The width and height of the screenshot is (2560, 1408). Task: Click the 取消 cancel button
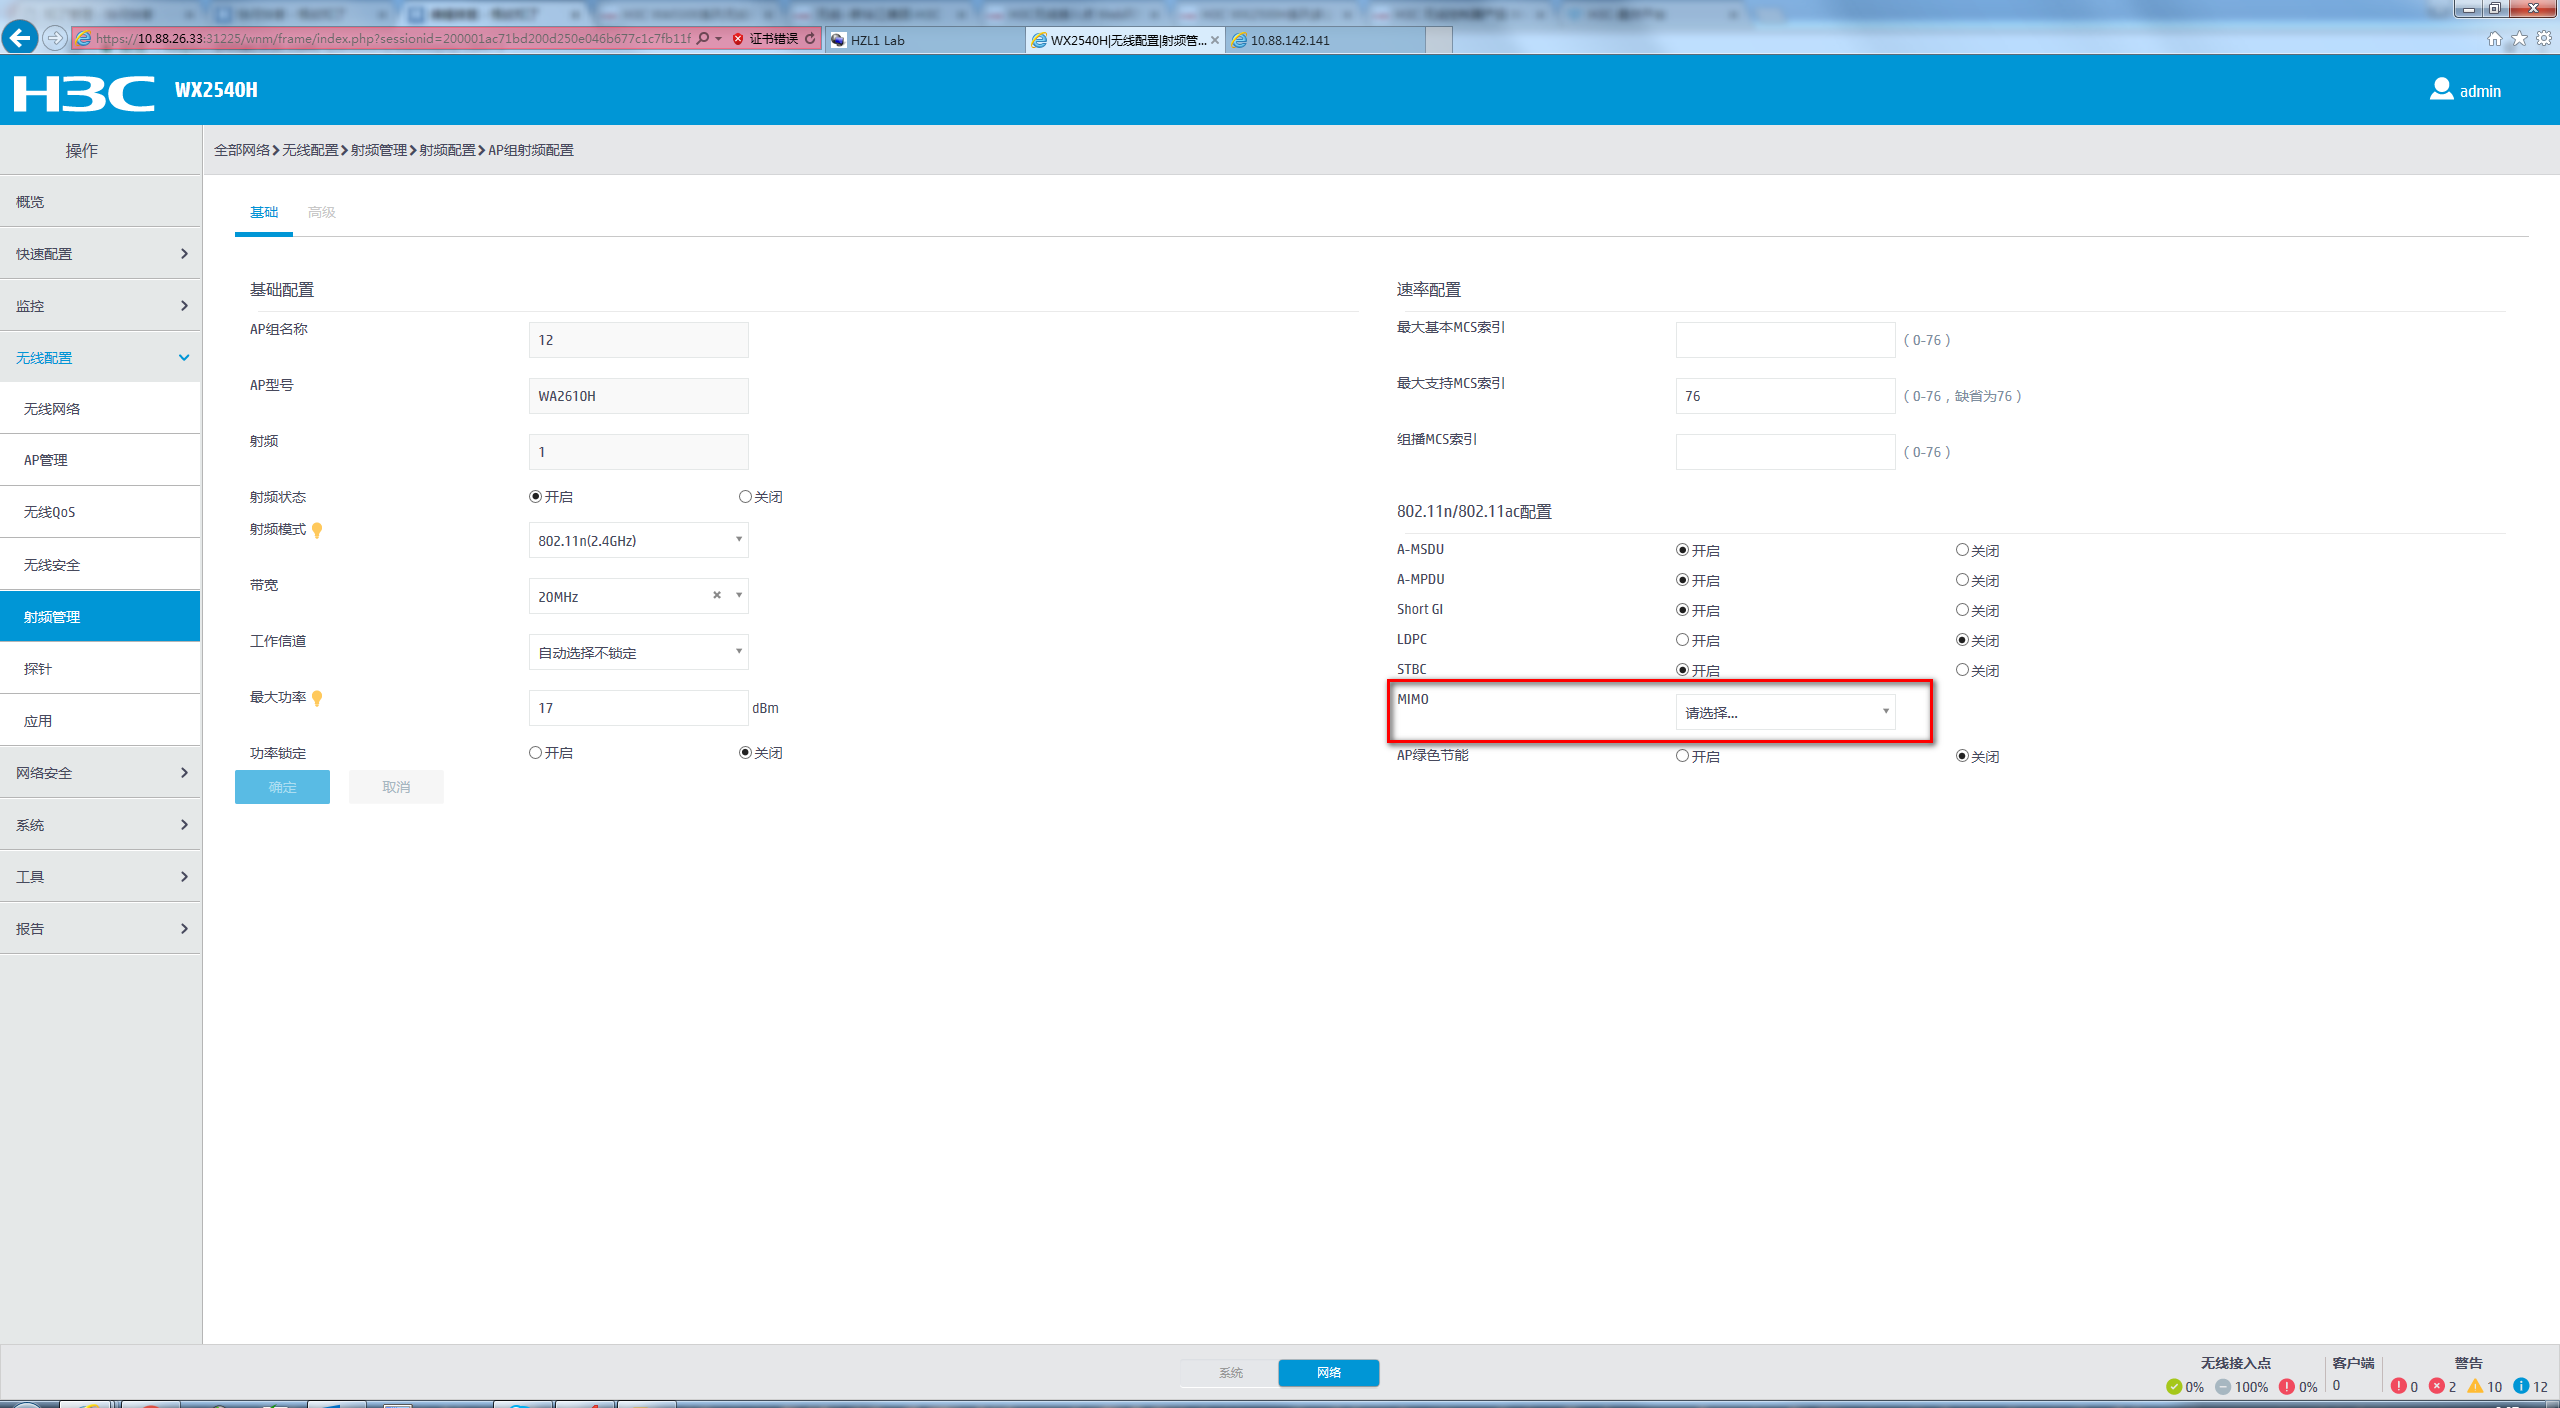(x=396, y=787)
